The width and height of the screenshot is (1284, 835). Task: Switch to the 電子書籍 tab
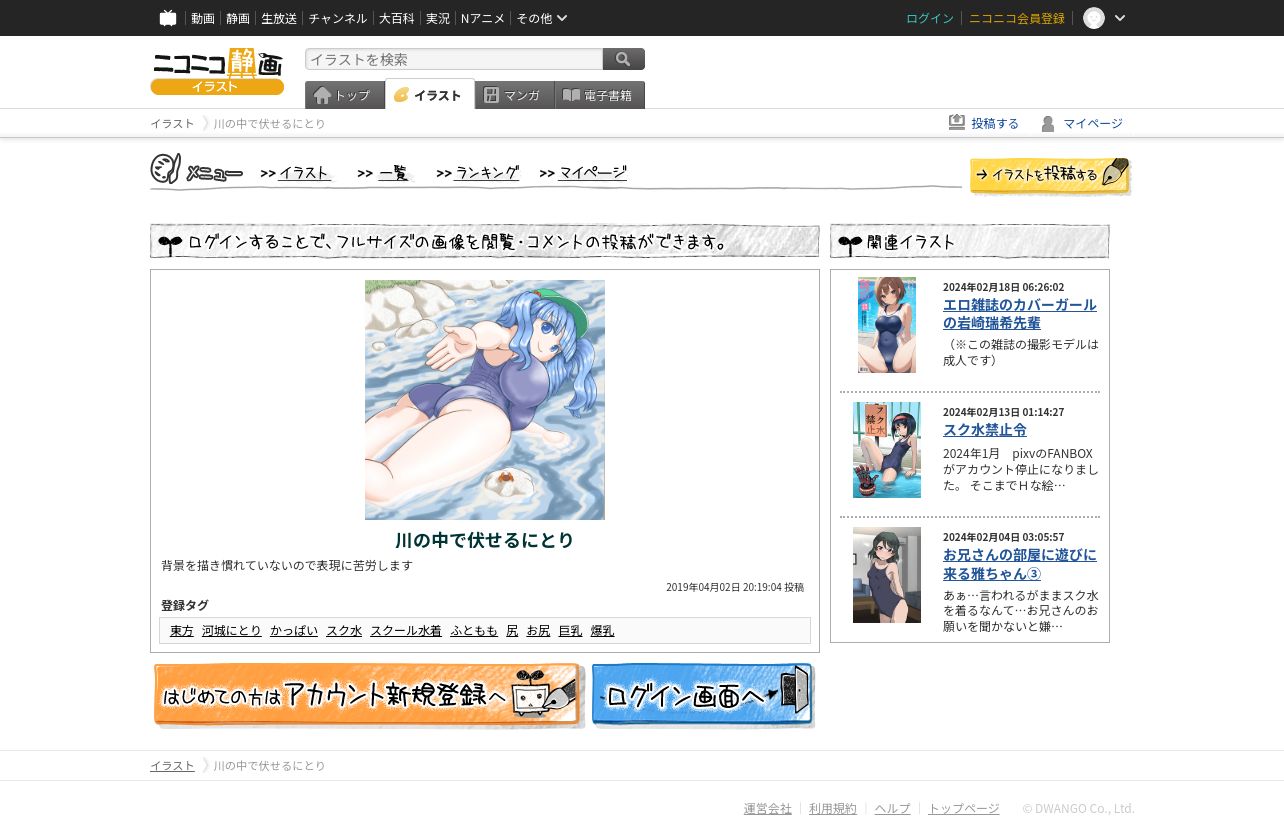click(600, 95)
